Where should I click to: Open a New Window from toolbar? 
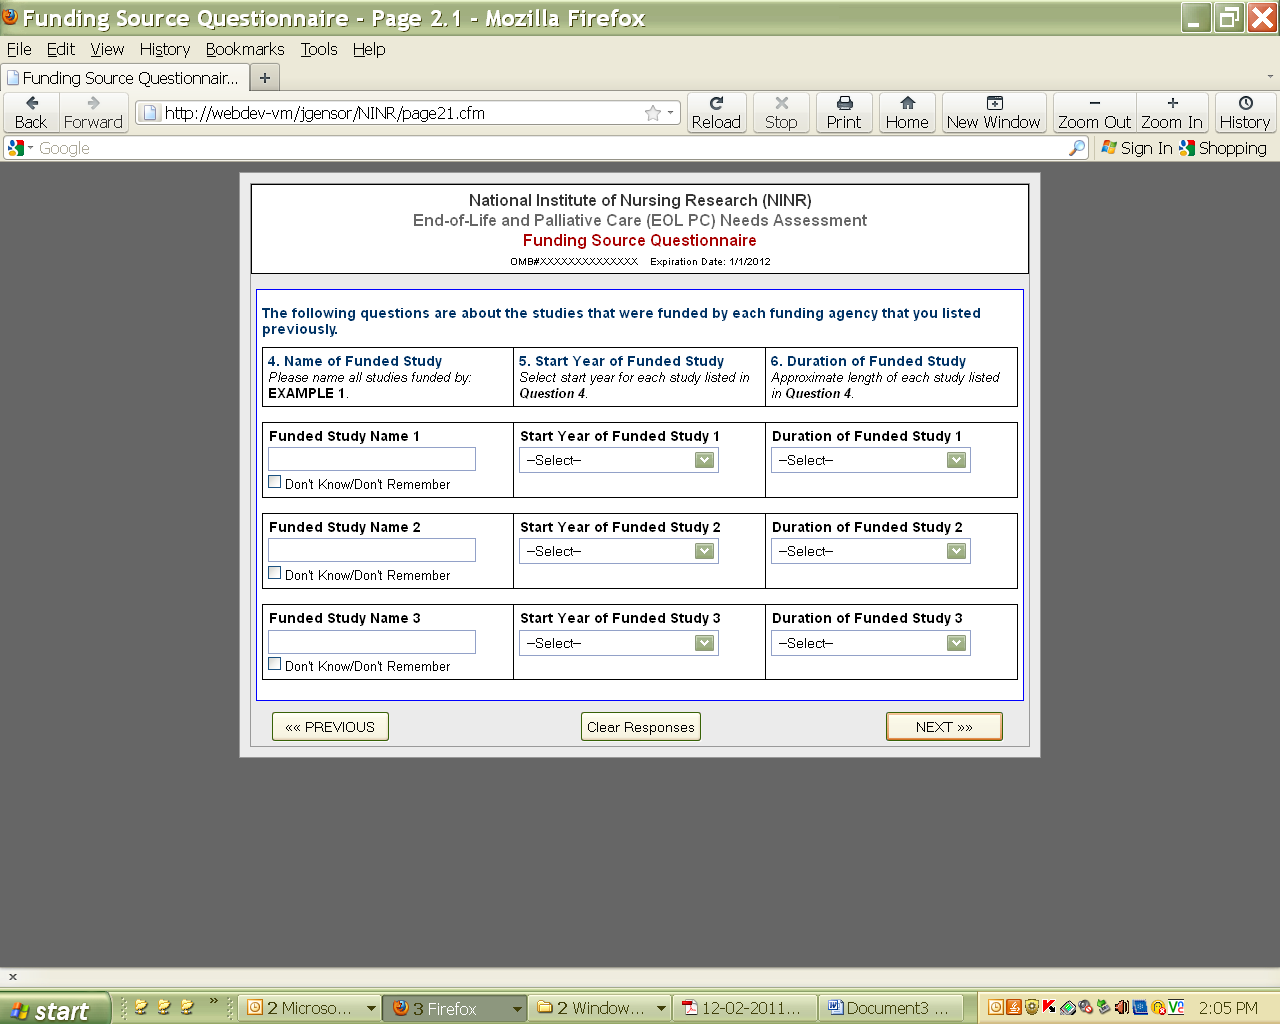point(993,112)
